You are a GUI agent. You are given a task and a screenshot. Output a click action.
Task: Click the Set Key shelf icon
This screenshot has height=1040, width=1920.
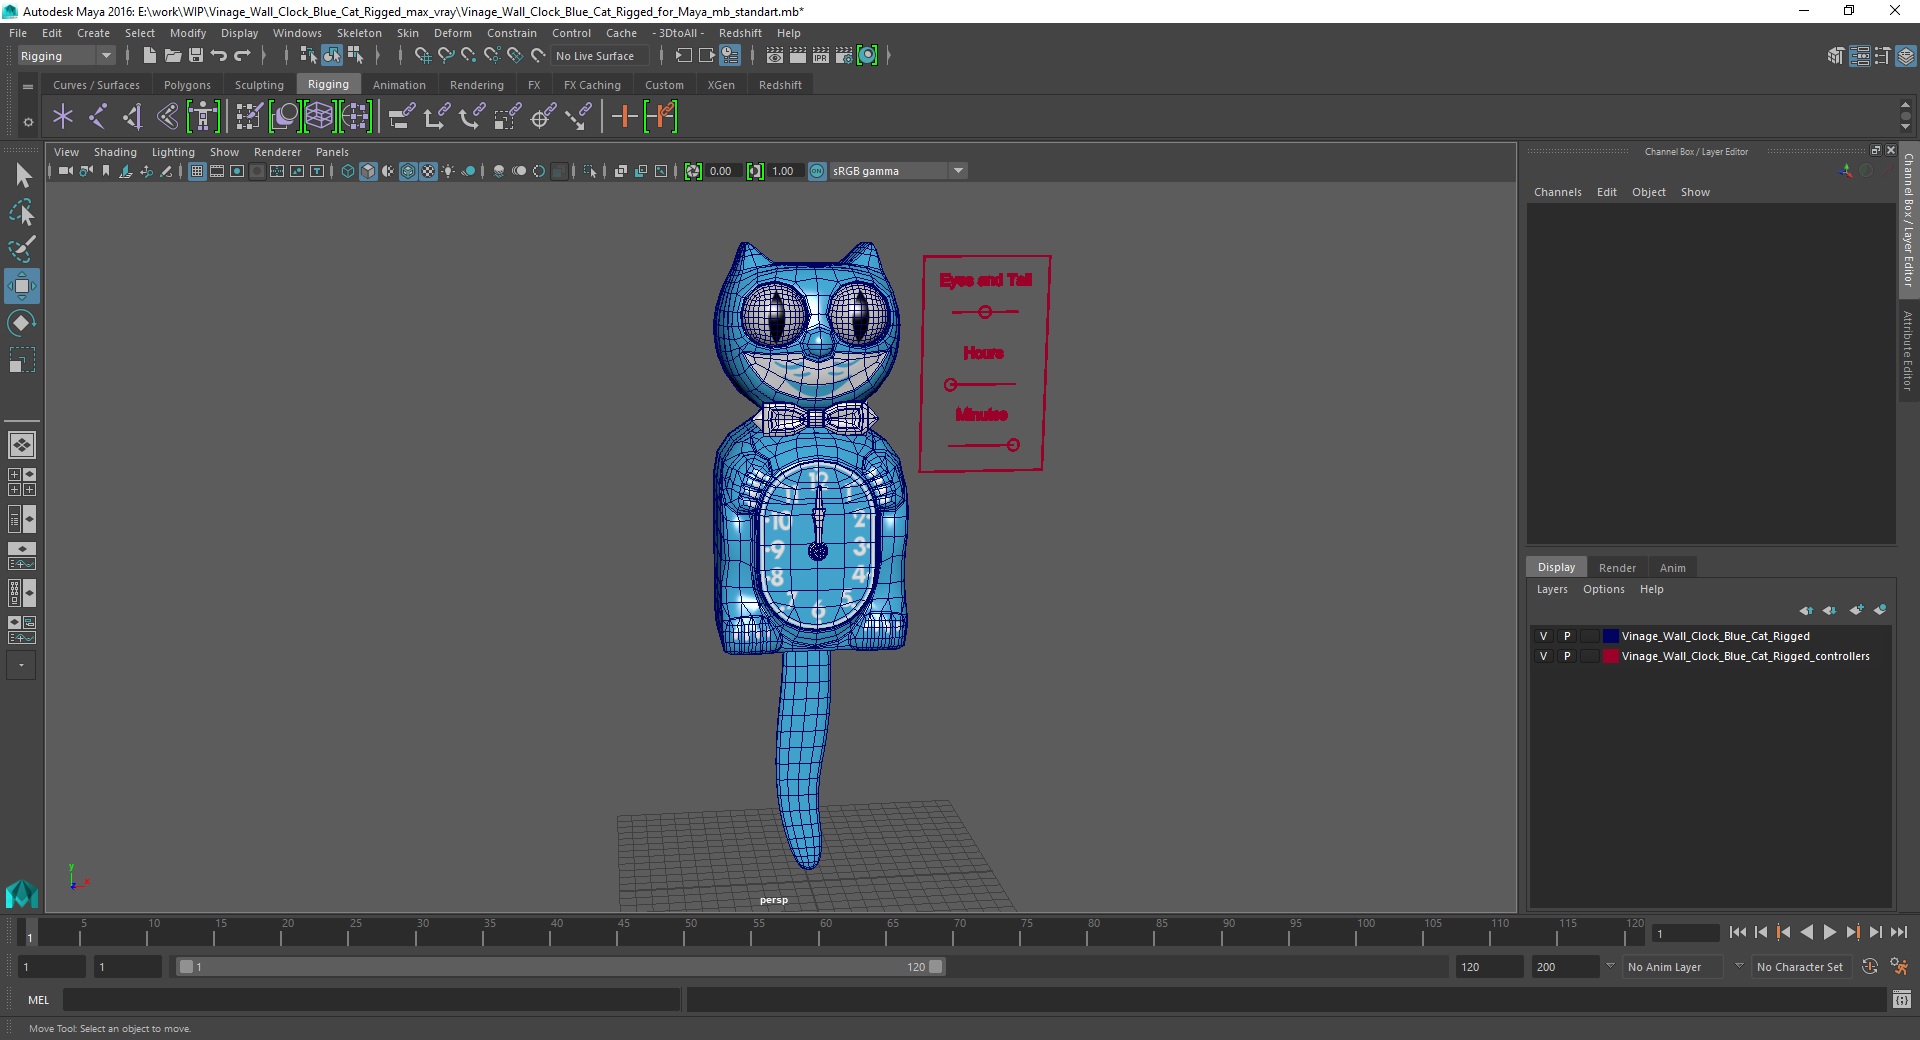[625, 117]
